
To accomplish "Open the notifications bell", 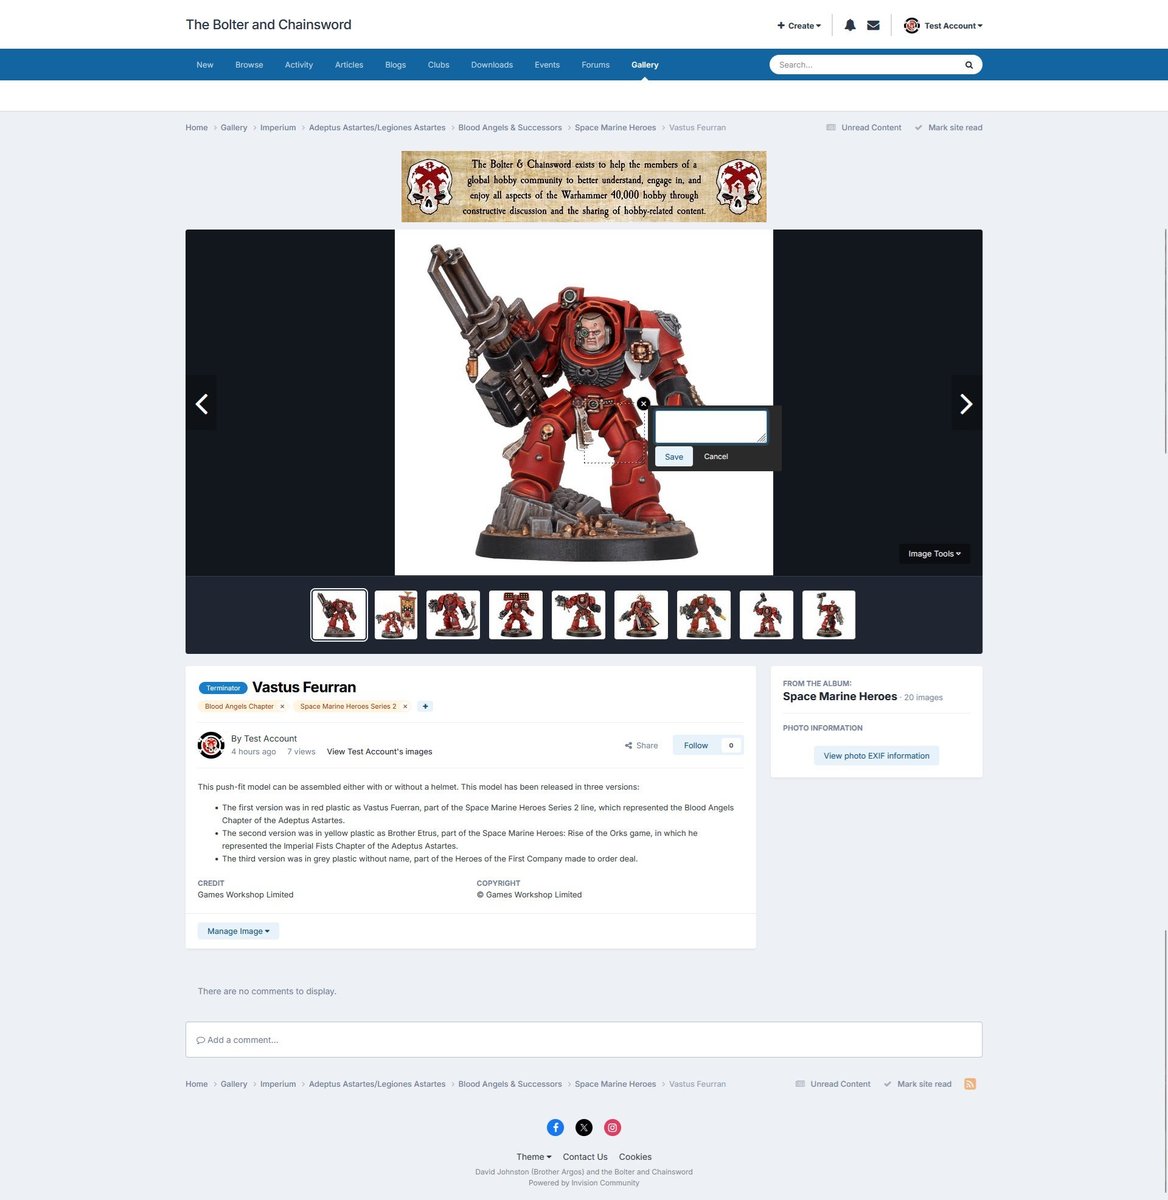I will (850, 25).
